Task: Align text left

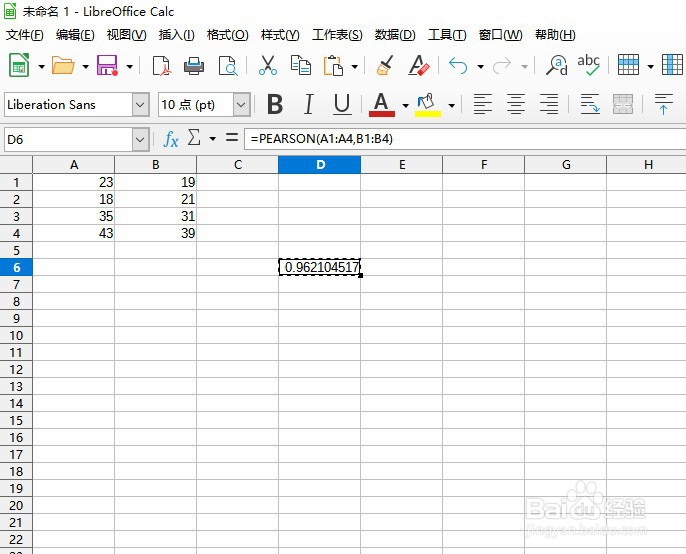Action: click(x=483, y=104)
